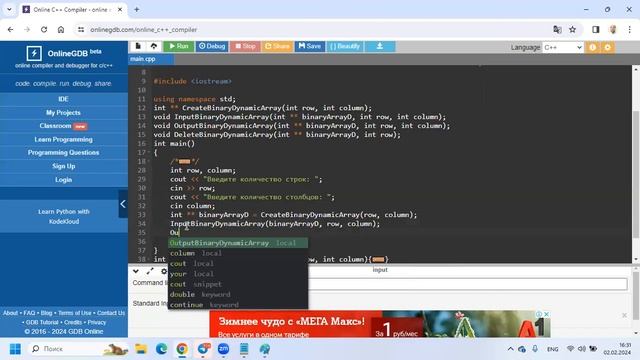
Task: Click the Stop button
Action: click(x=245, y=47)
